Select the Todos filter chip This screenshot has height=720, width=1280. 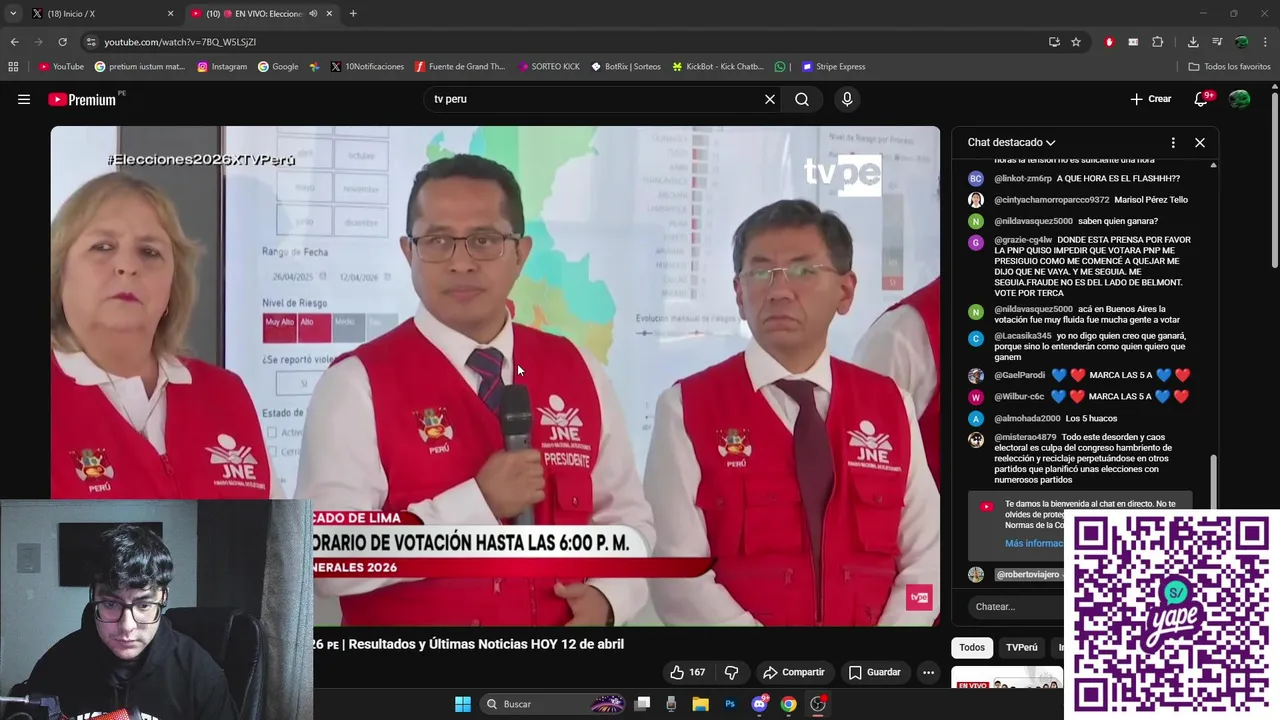(x=972, y=647)
